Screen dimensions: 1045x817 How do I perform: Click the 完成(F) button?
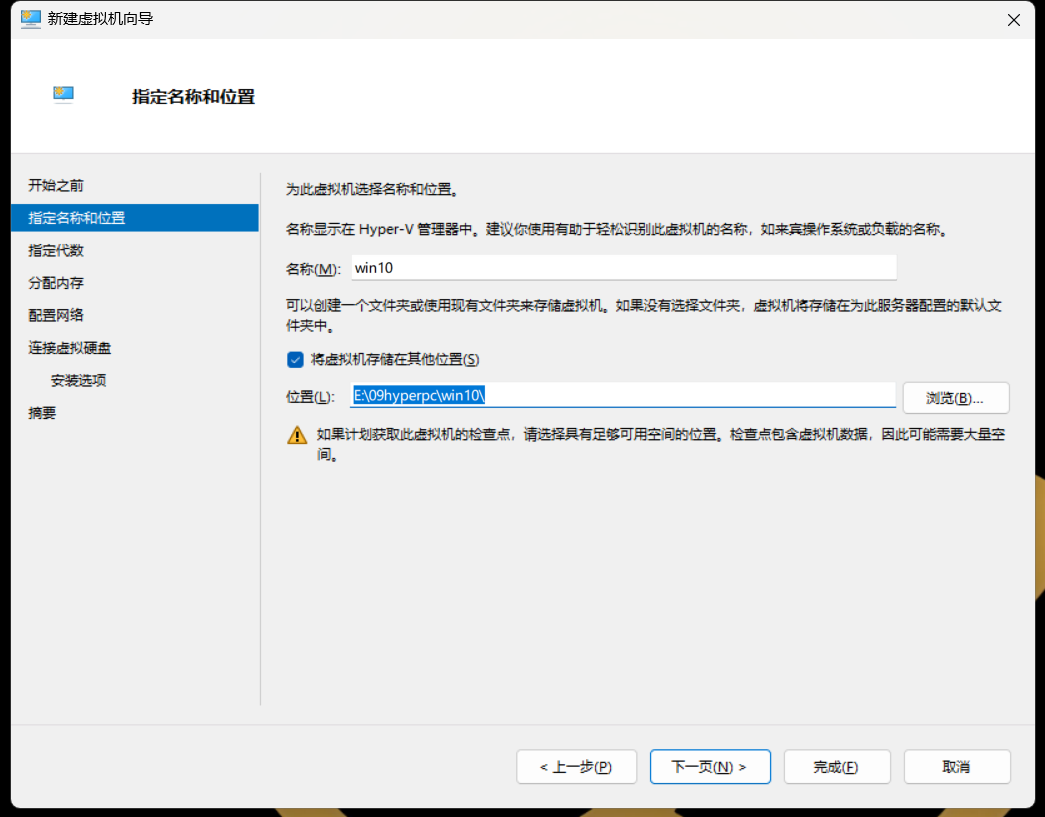tap(837, 767)
